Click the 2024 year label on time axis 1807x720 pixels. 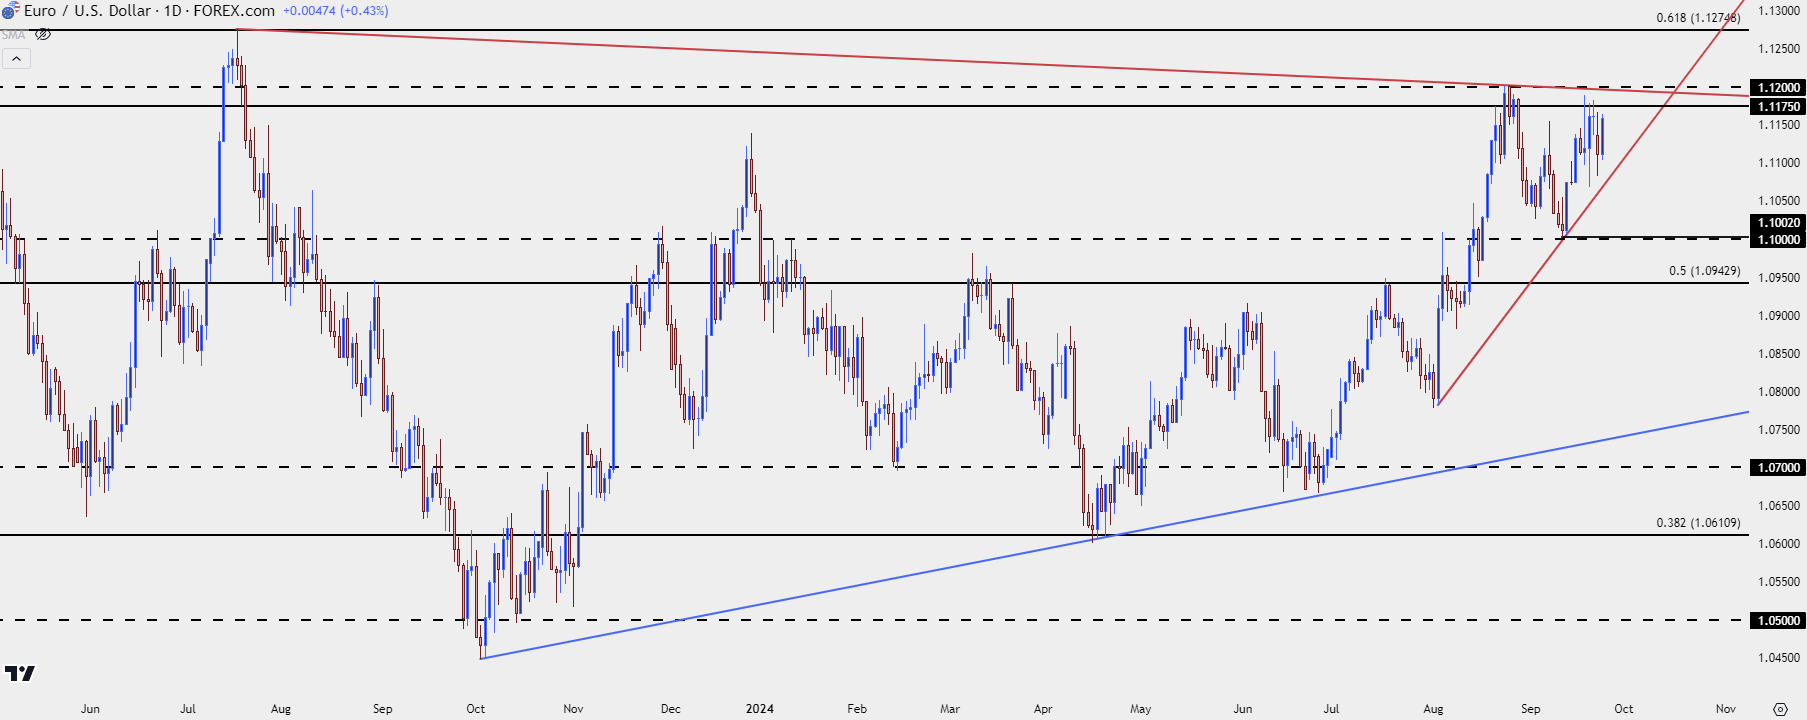(x=760, y=709)
